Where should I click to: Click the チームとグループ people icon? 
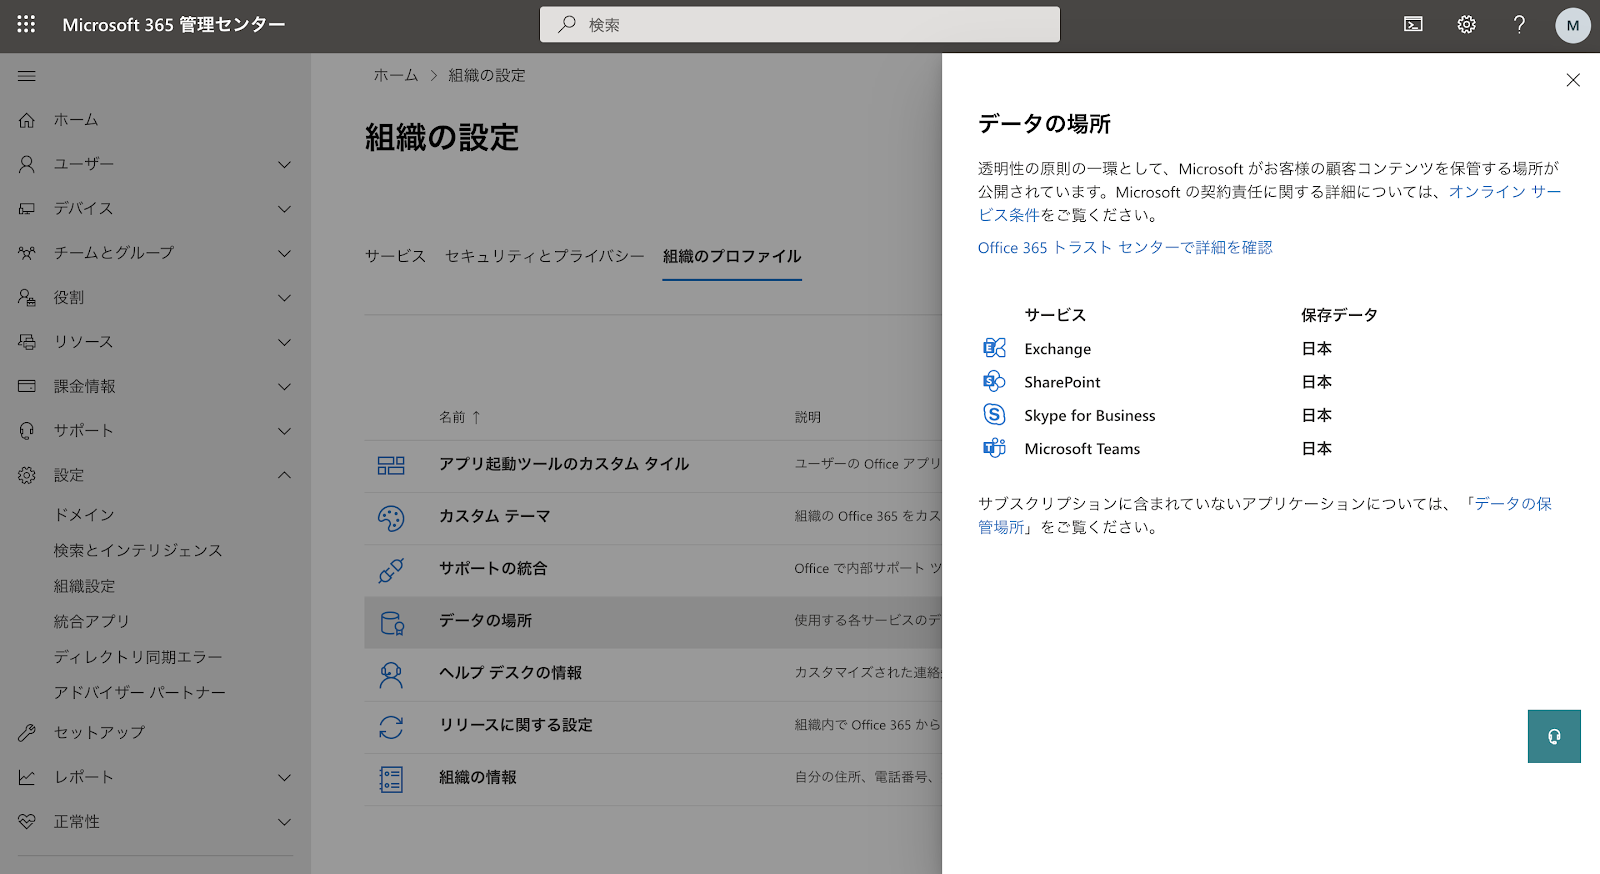(27, 253)
